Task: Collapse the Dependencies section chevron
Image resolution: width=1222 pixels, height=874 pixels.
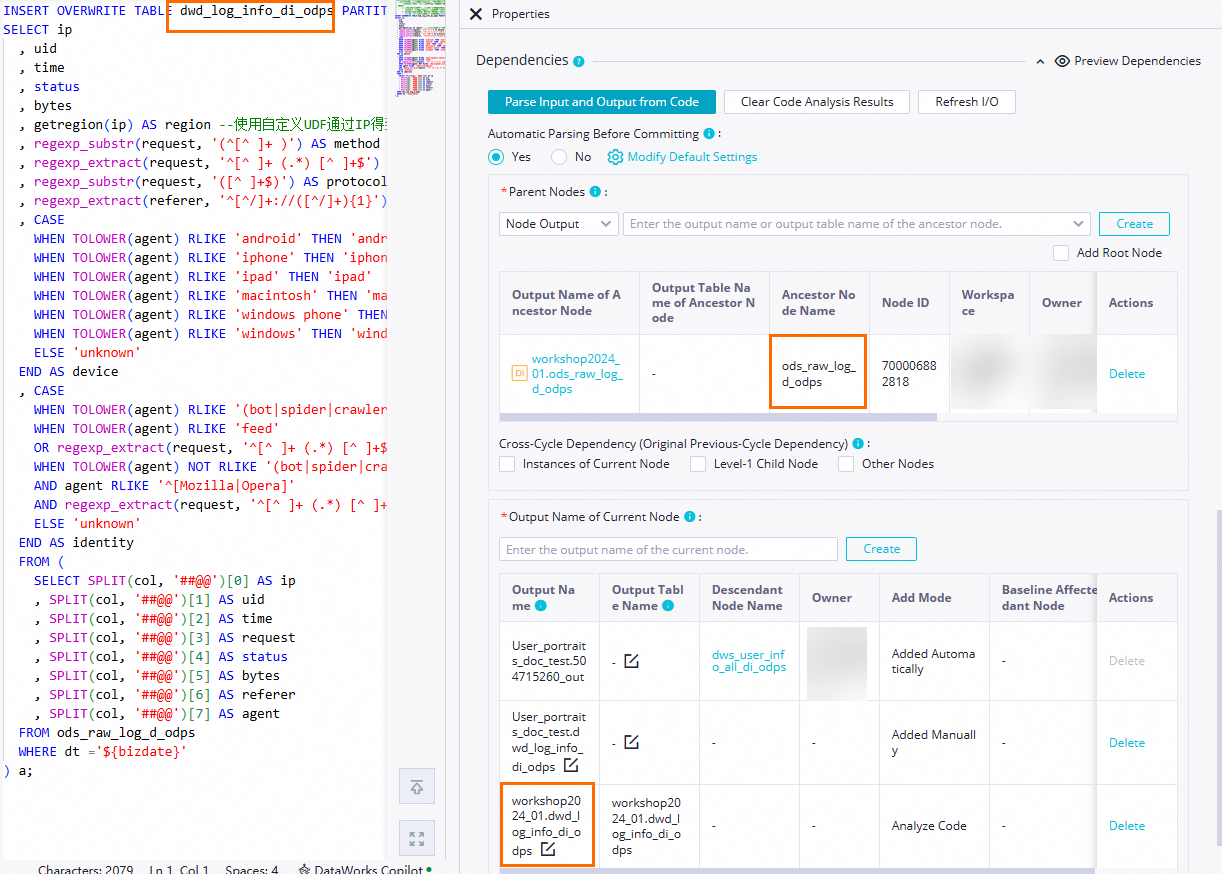Action: pos(1040,61)
